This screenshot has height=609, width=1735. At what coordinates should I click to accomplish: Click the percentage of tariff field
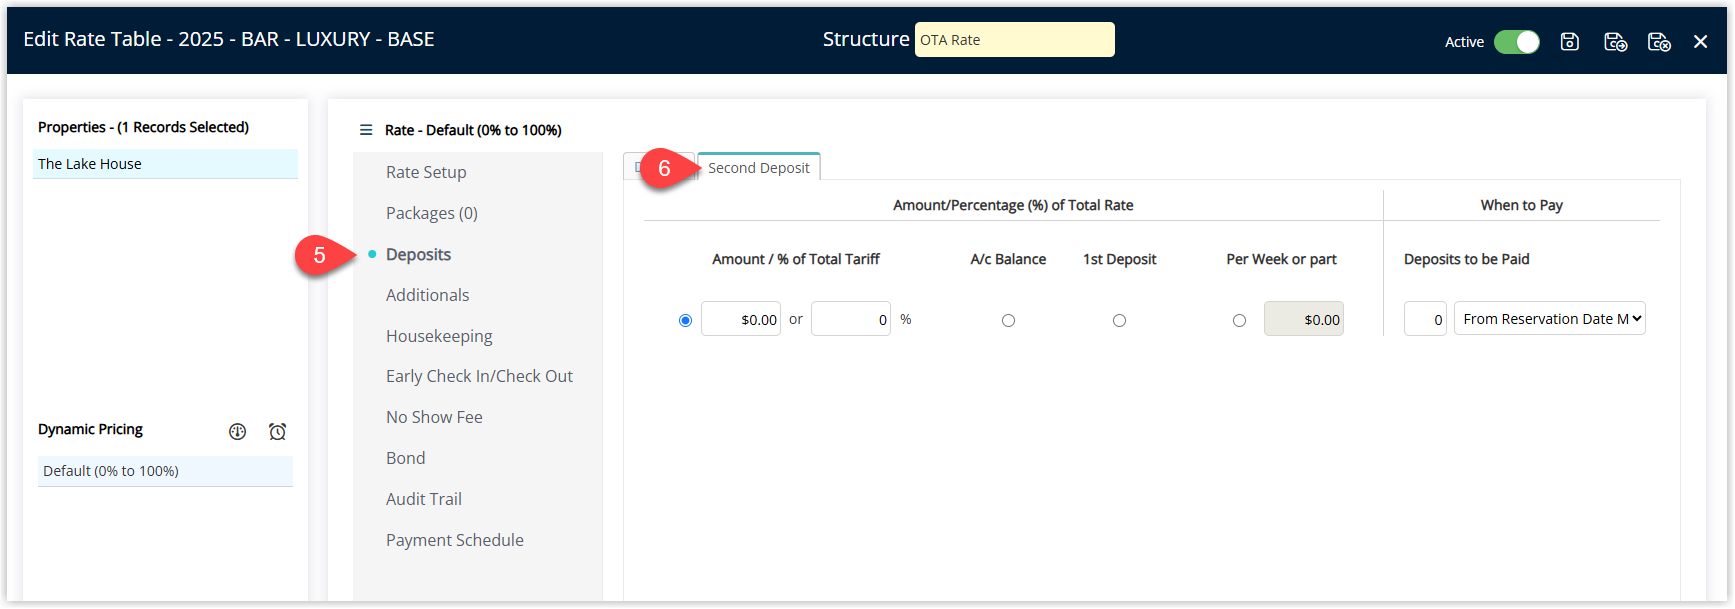[x=851, y=319]
